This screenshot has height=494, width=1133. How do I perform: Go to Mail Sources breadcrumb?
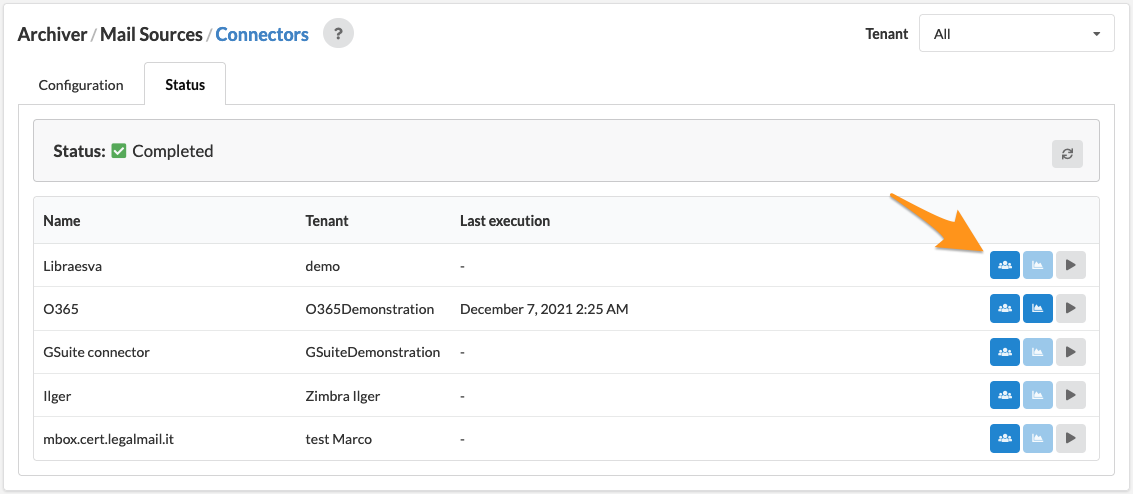(x=151, y=34)
